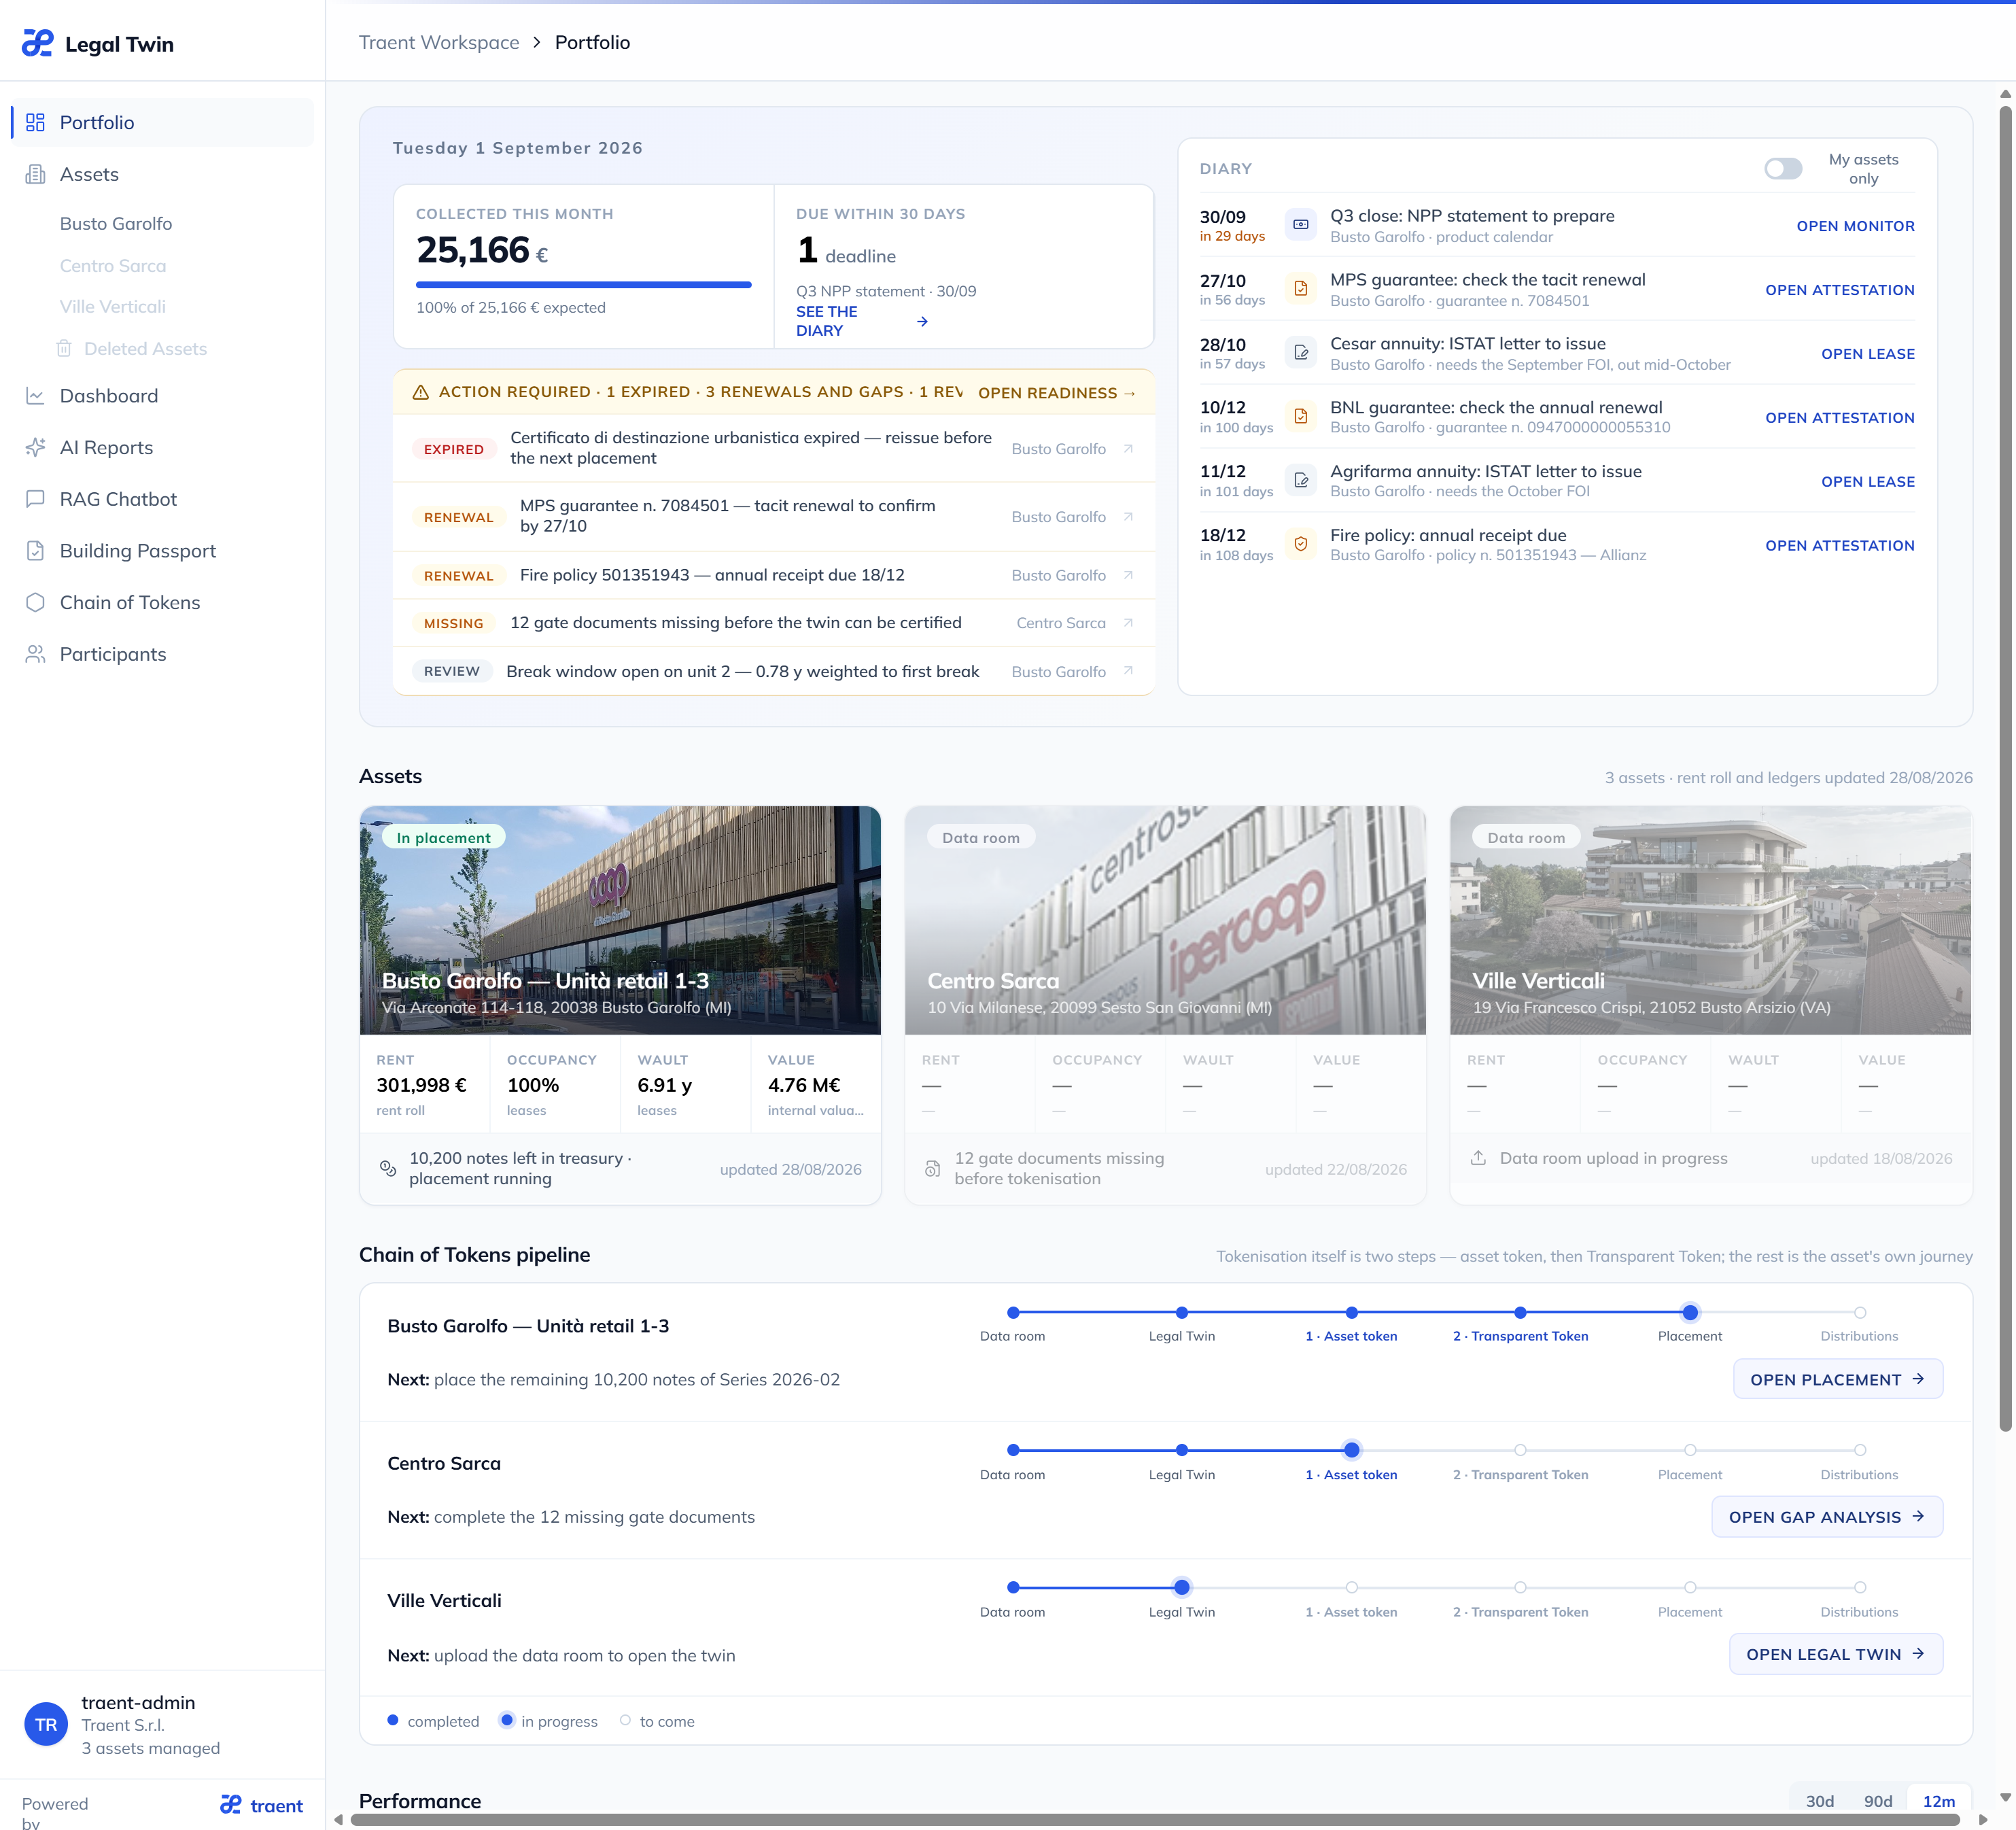Switch Performance range to 90d
Image resolution: width=2016 pixels, height=1830 pixels.
coord(1877,1801)
